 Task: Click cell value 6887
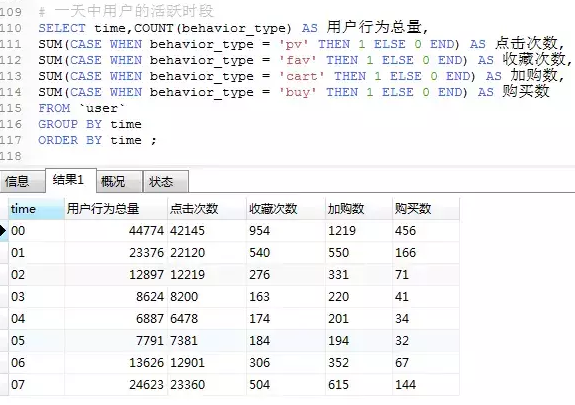[150, 319]
